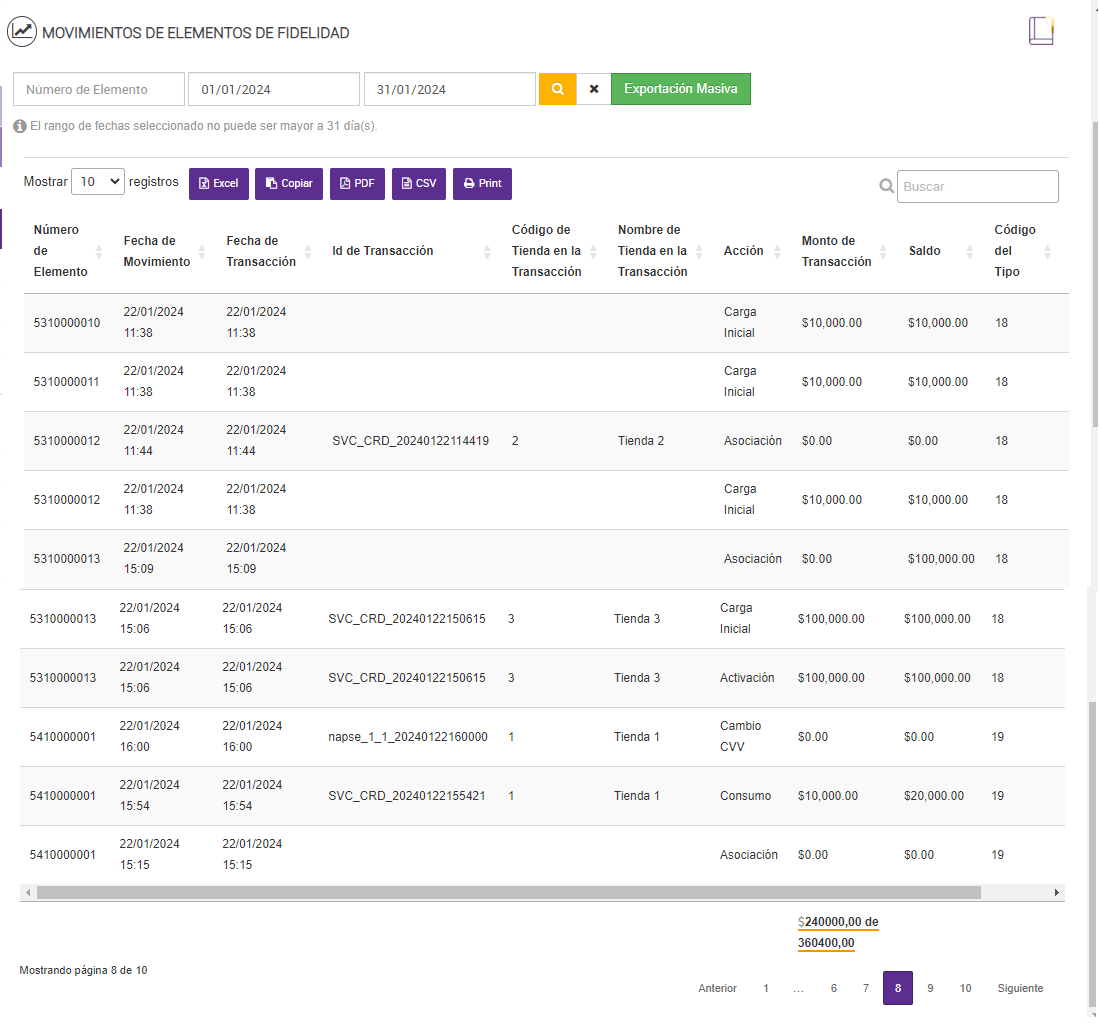
Task: Sort table by Acción column
Action: click(751, 251)
